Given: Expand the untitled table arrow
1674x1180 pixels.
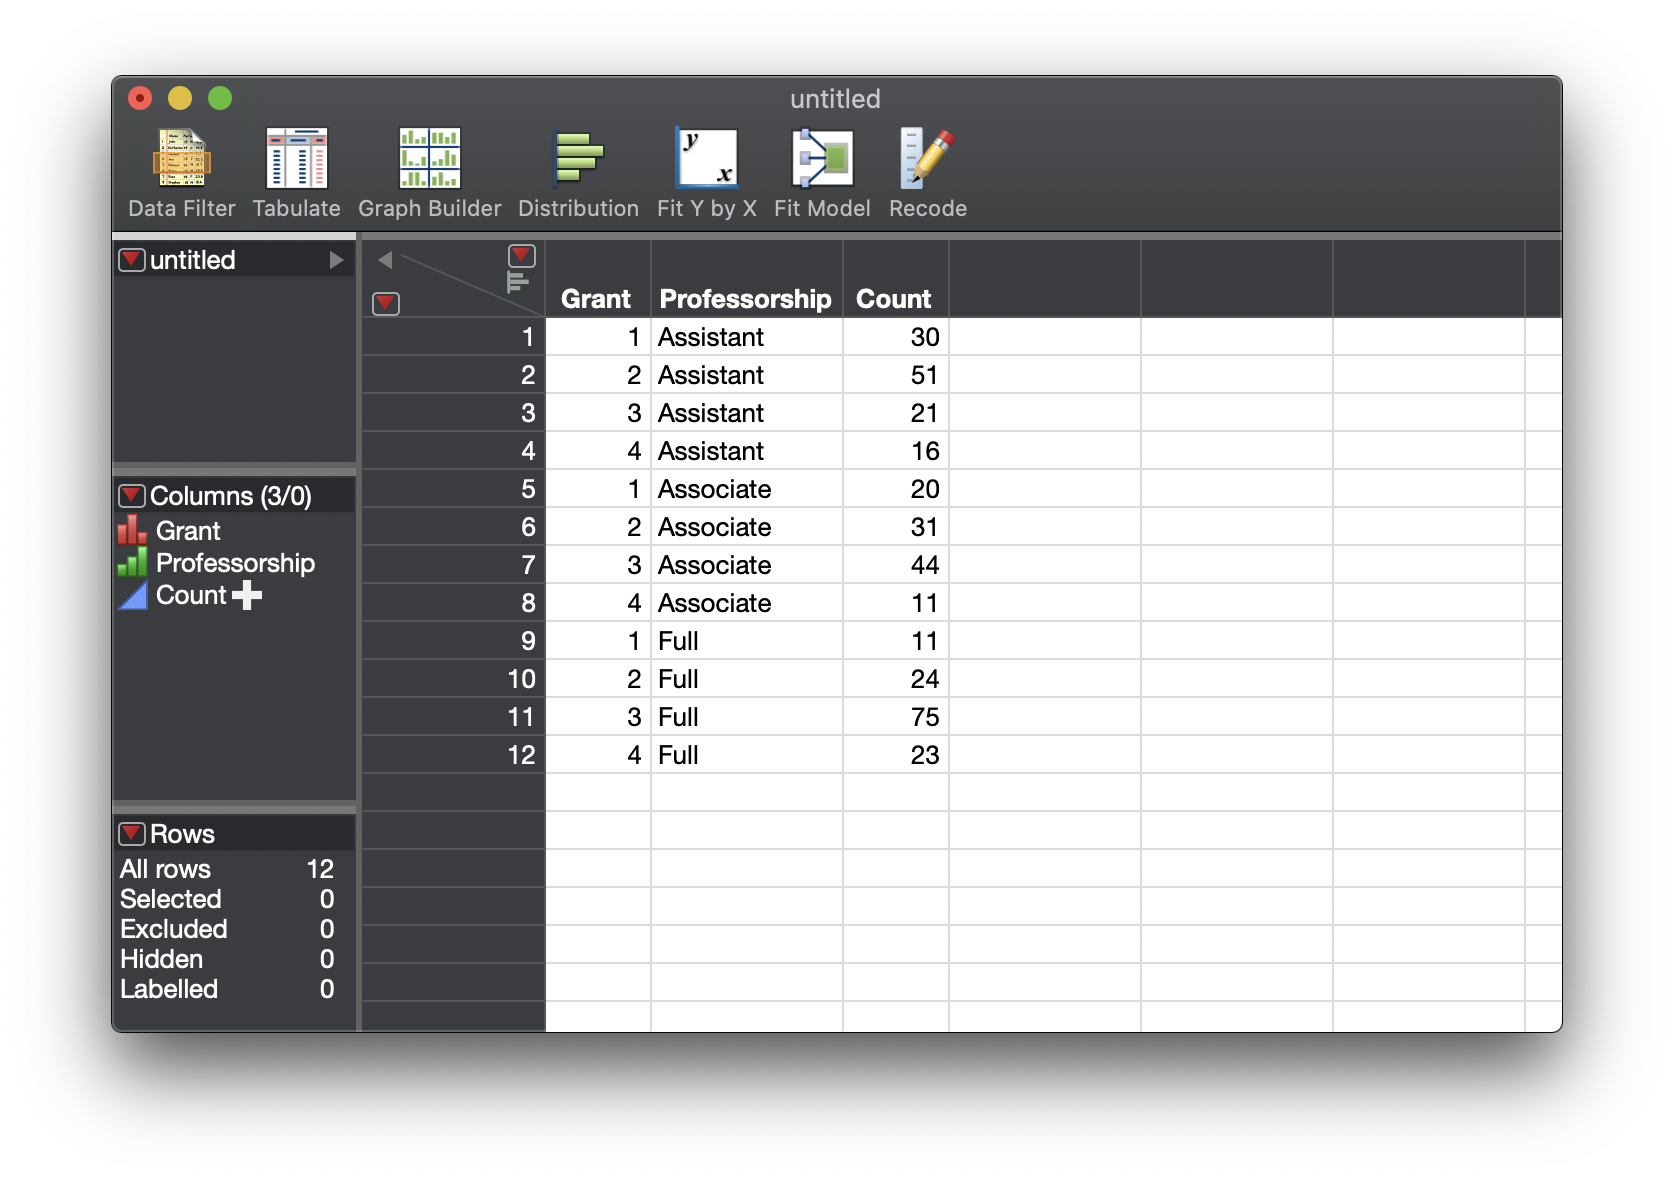Looking at the screenshot, I should click(x=337, y=259).
